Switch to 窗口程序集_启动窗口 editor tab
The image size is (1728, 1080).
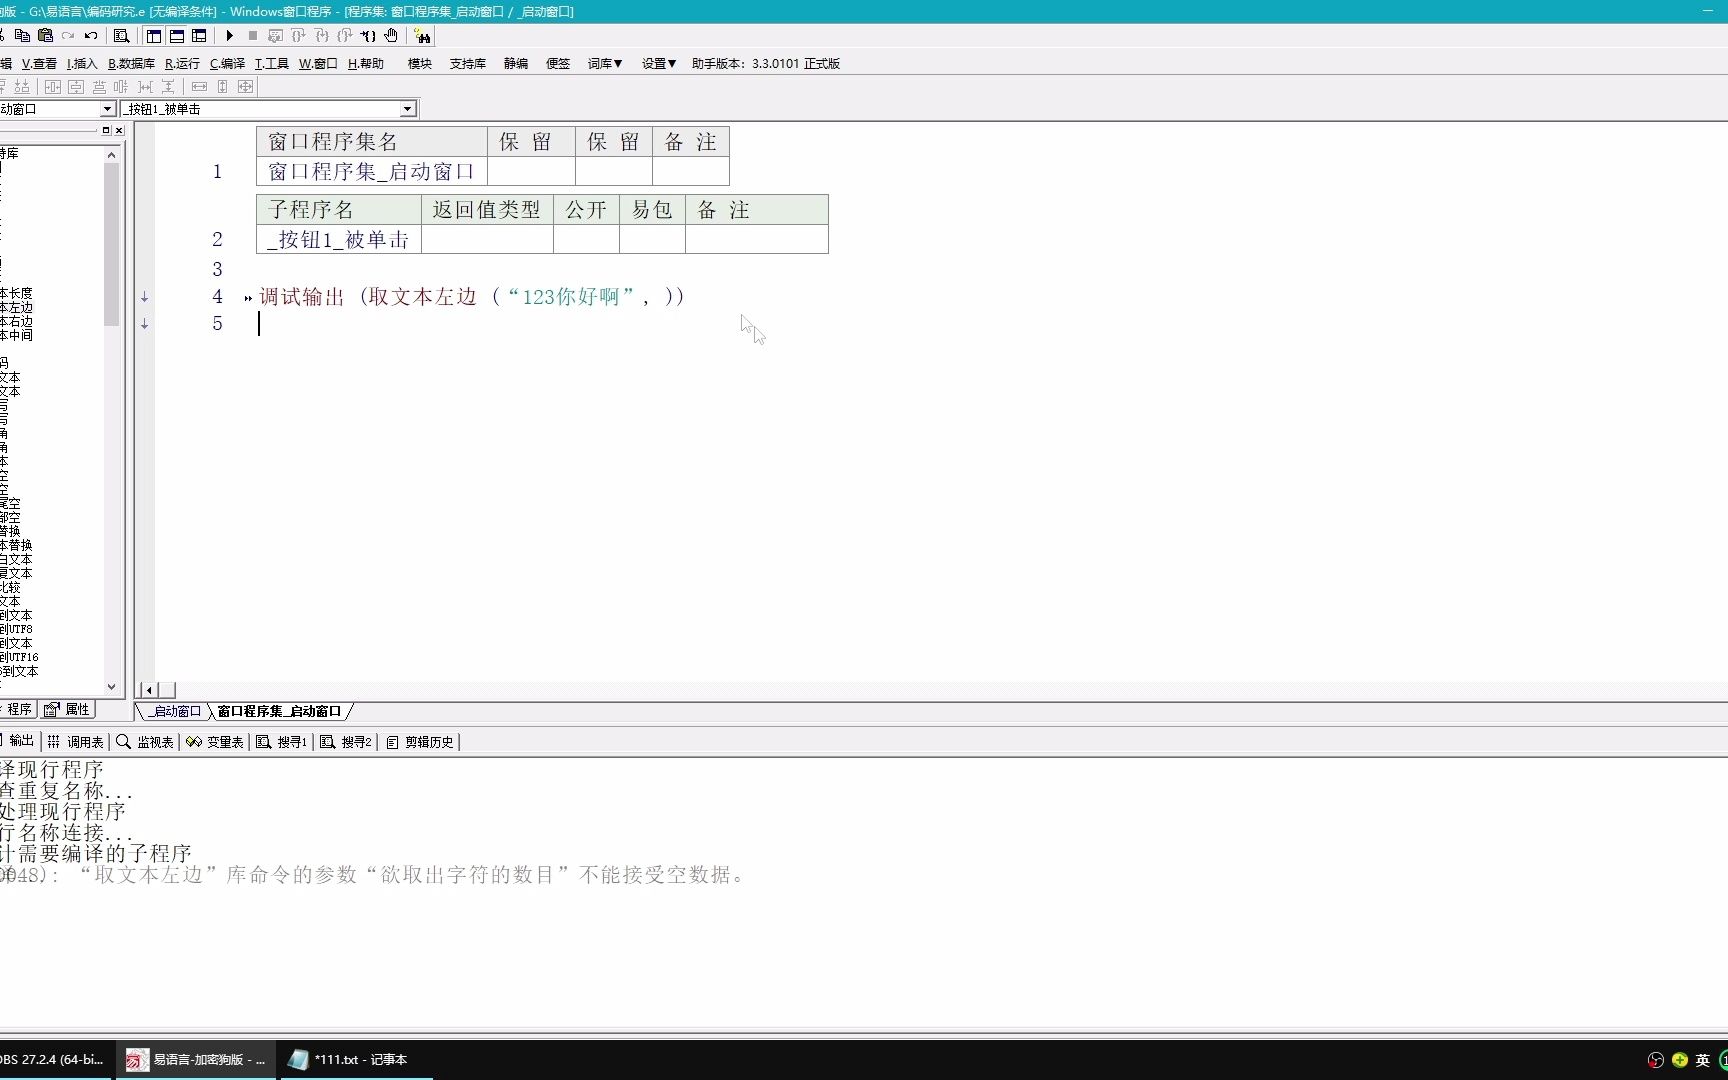click(x=279, y=711)
